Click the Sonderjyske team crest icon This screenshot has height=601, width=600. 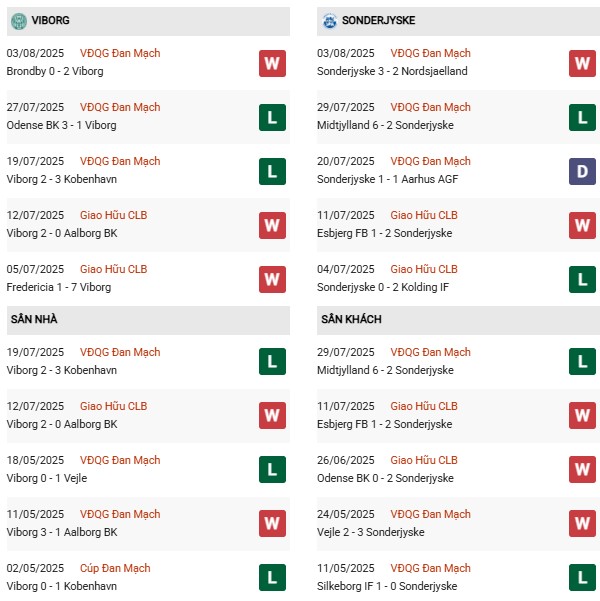tap(329, 20)
